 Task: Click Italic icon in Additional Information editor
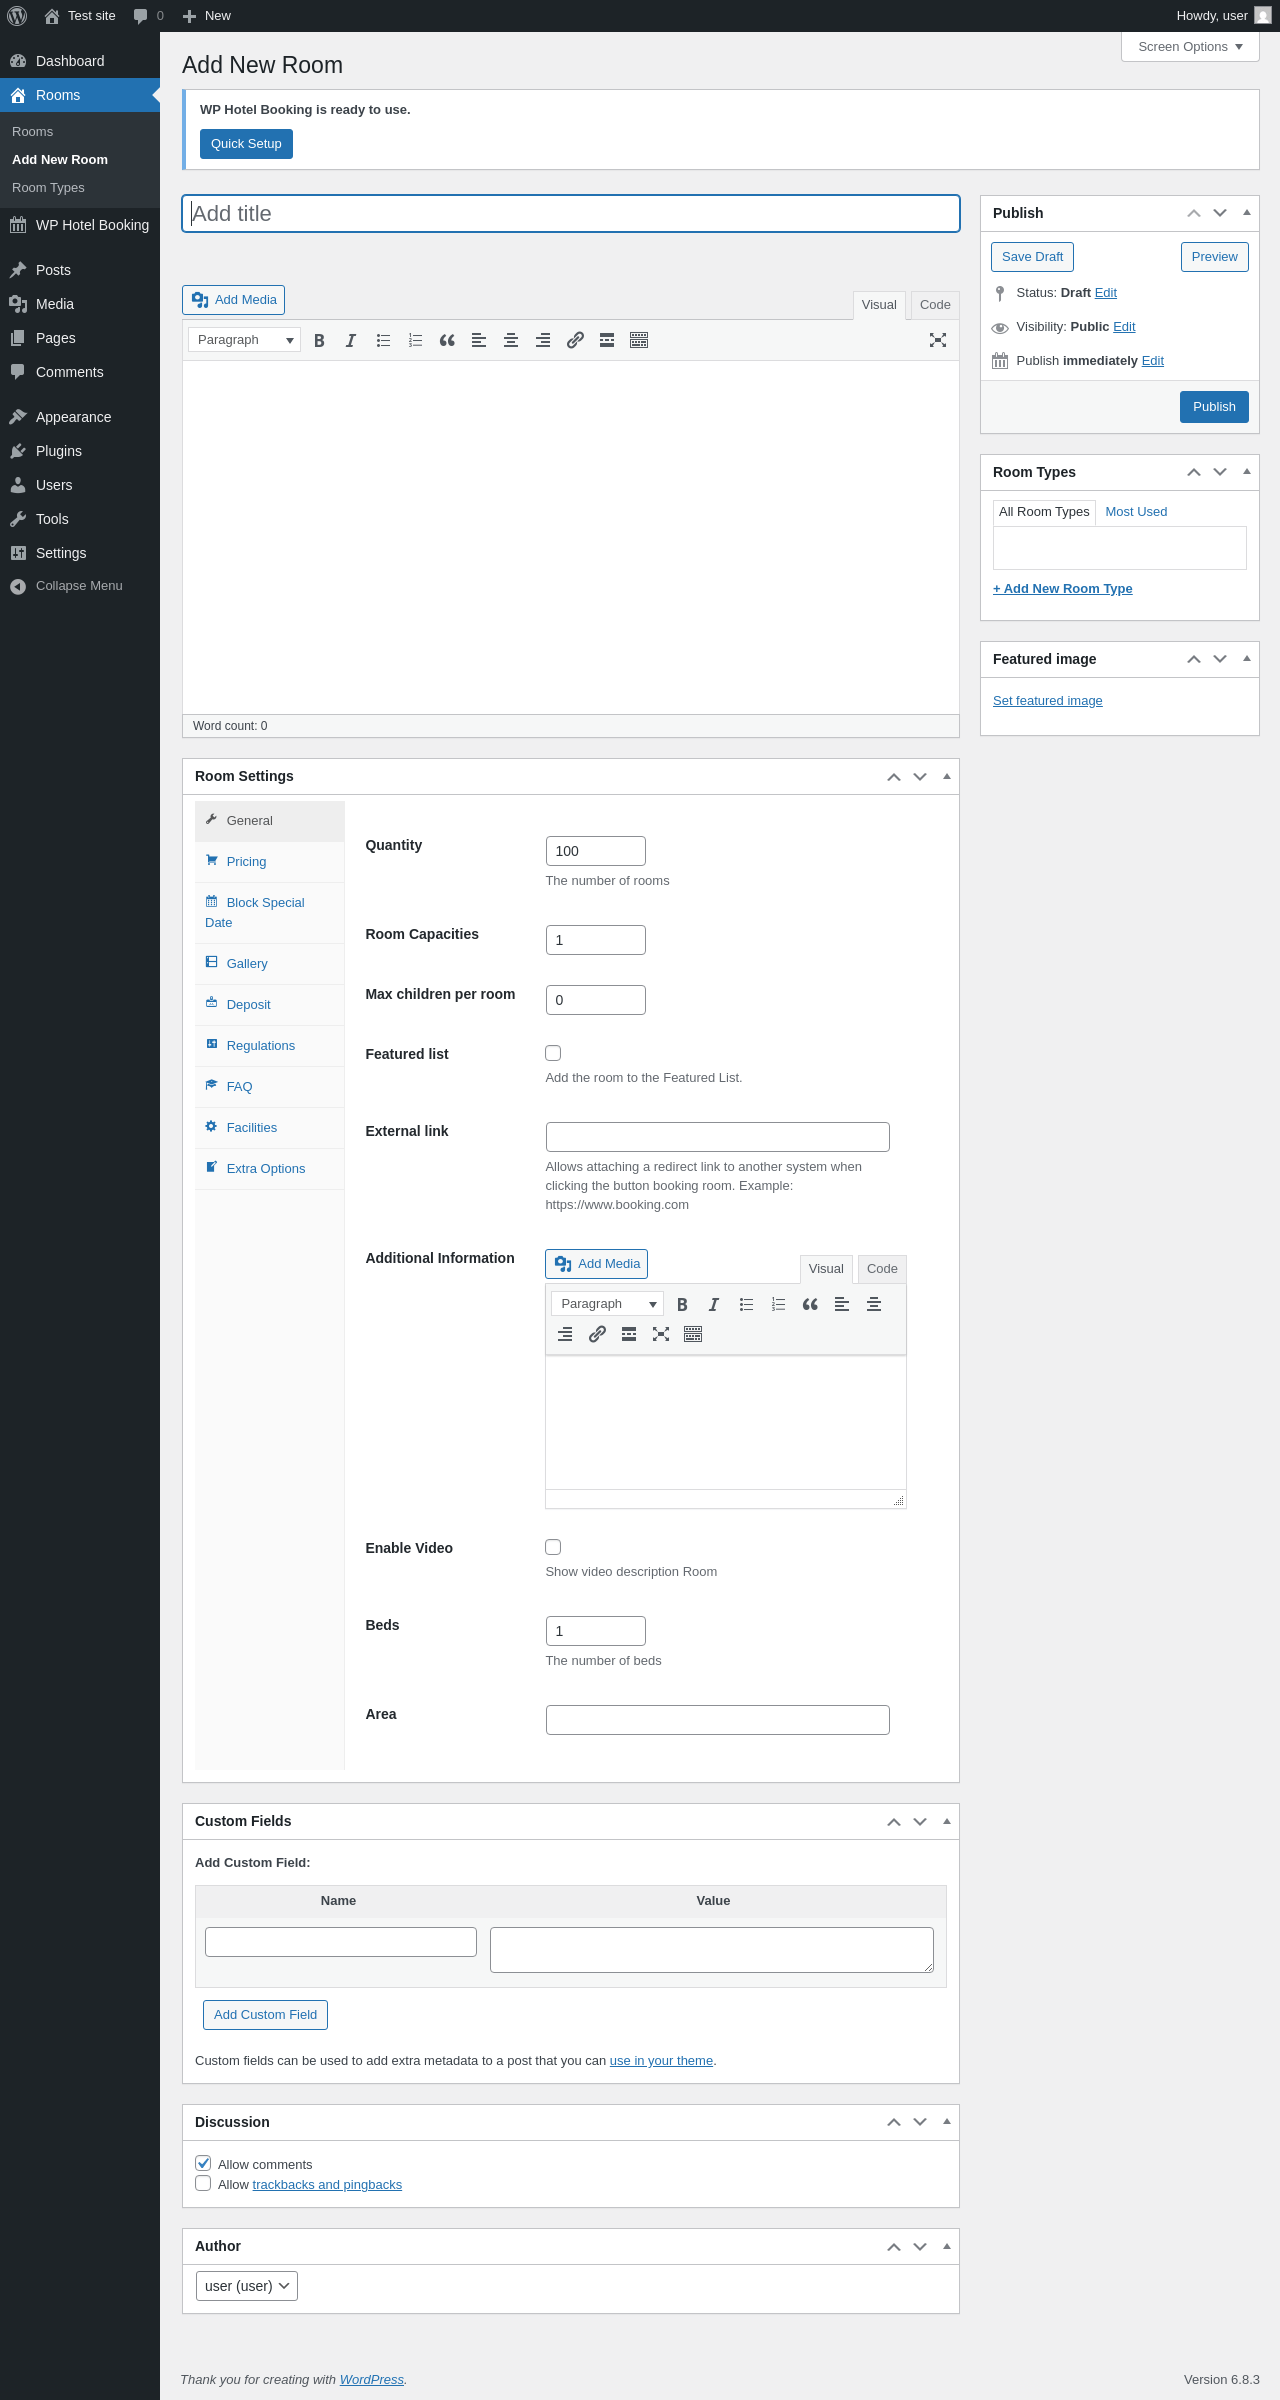(x=714, y=1305)
